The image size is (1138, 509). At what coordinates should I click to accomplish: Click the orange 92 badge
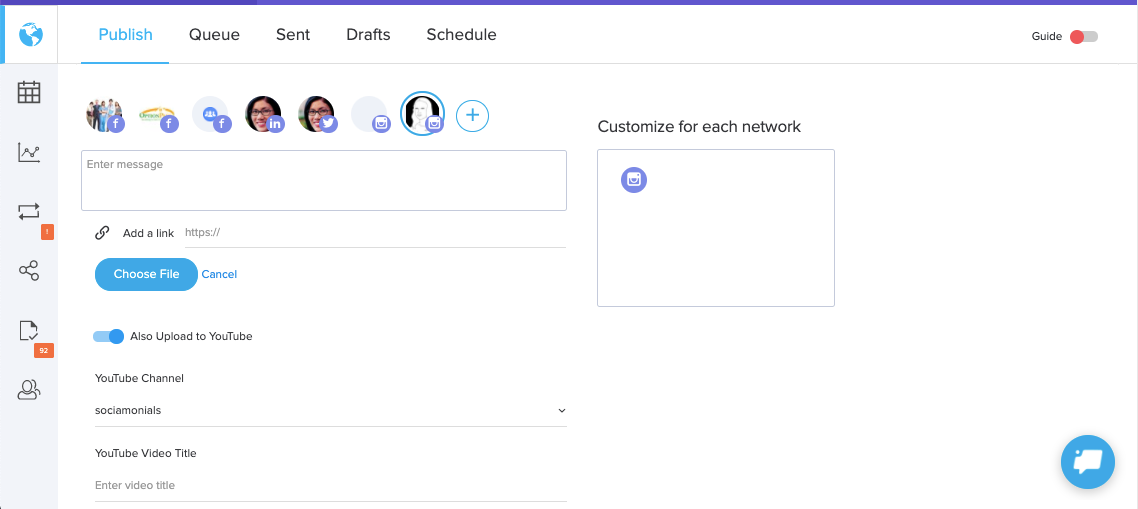click(44, 351)
